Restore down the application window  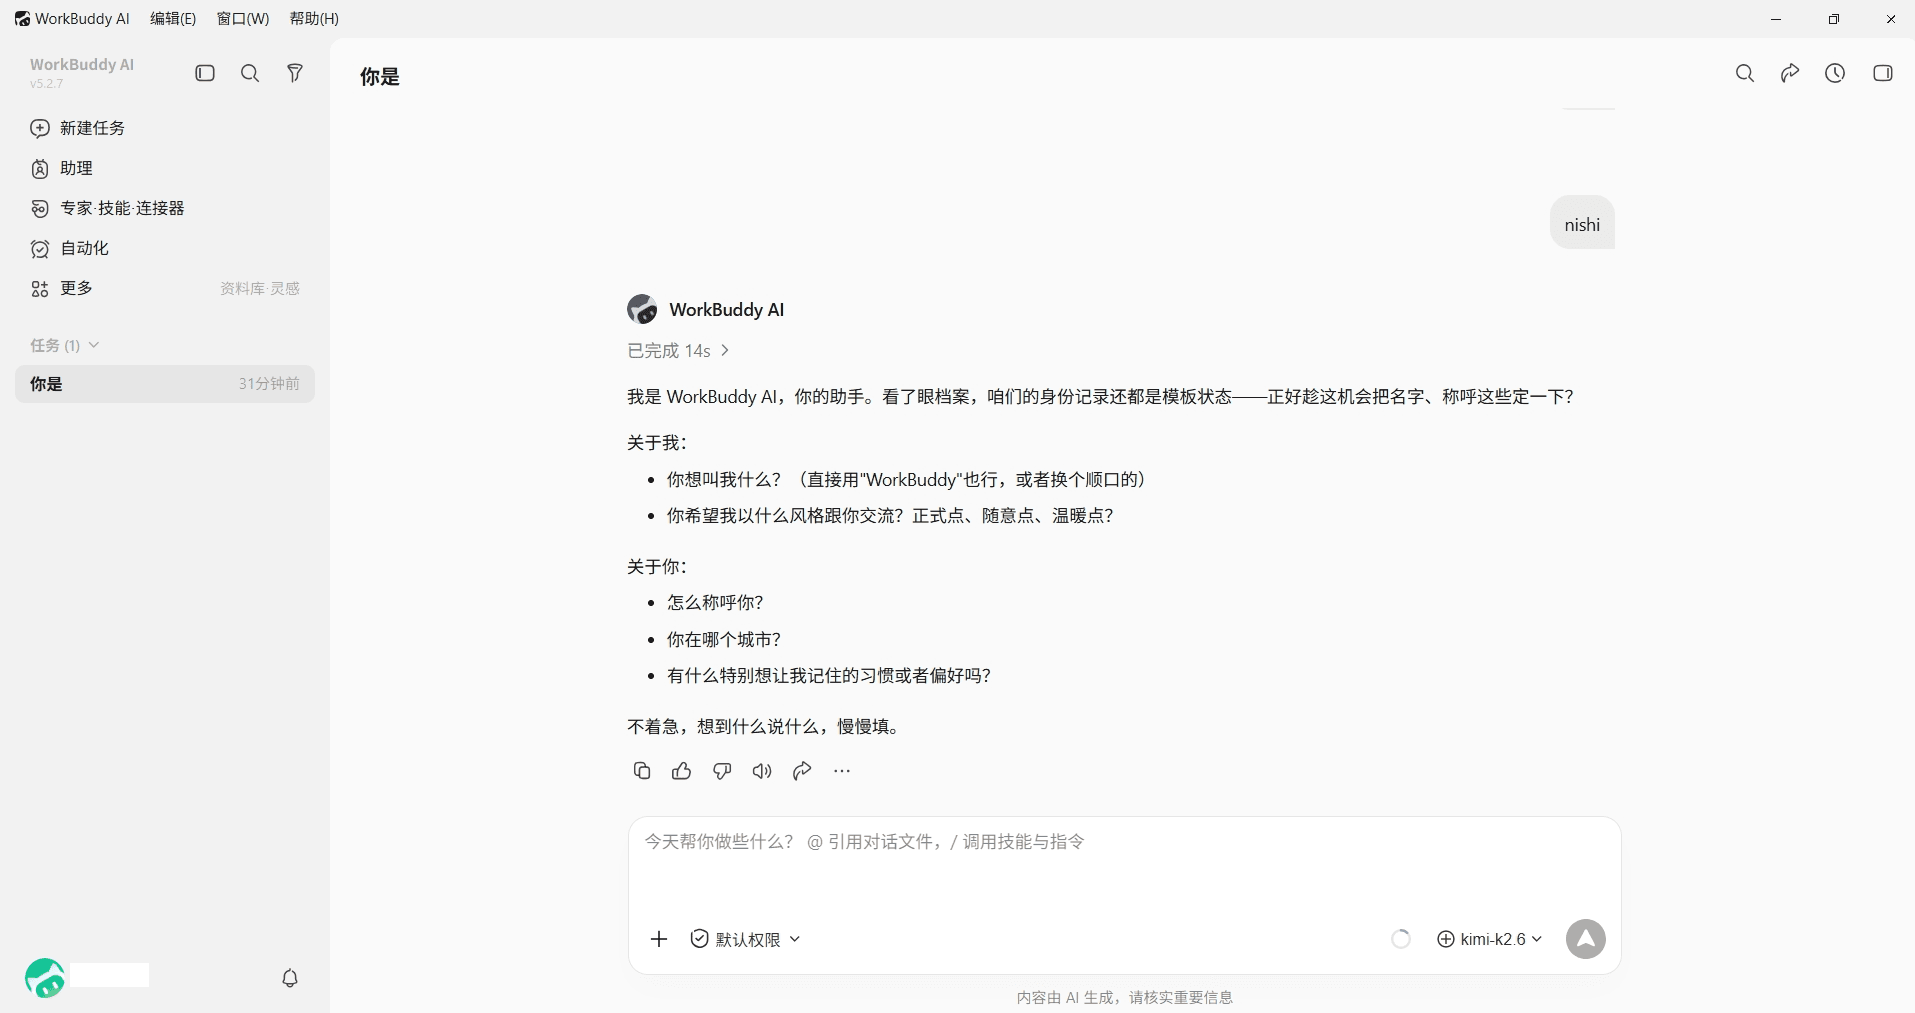point(1834,19)
